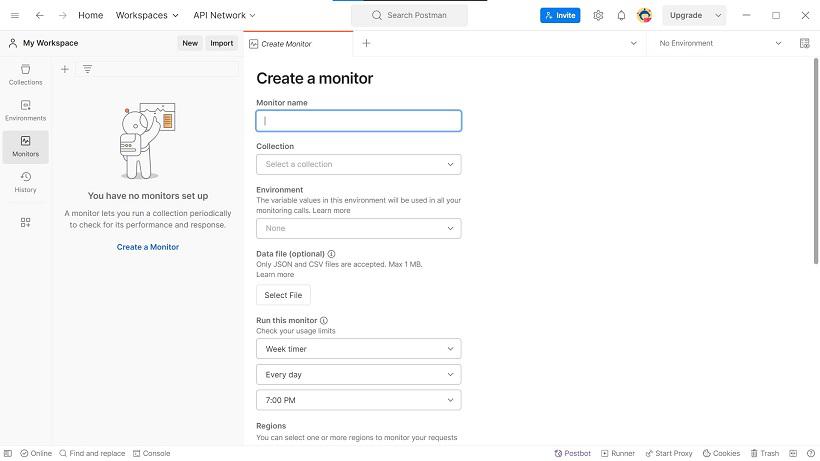Click the Create a Monitor link
Screen dimensions: 820x461
[x=147, y=247]
